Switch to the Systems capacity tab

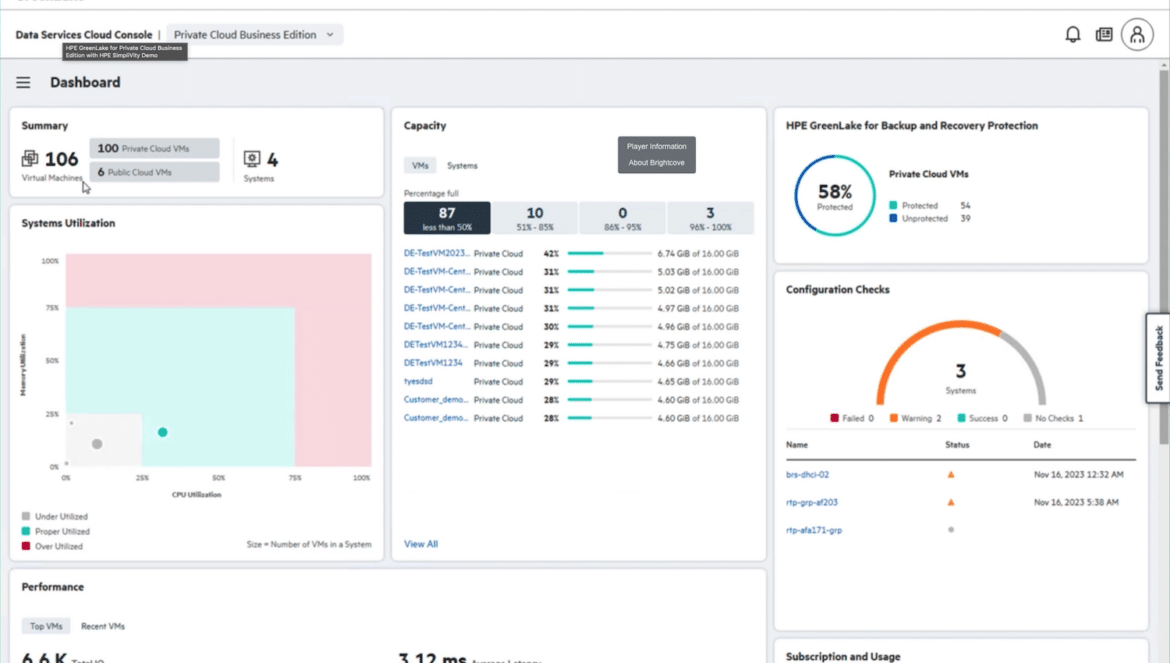[462, 166]
